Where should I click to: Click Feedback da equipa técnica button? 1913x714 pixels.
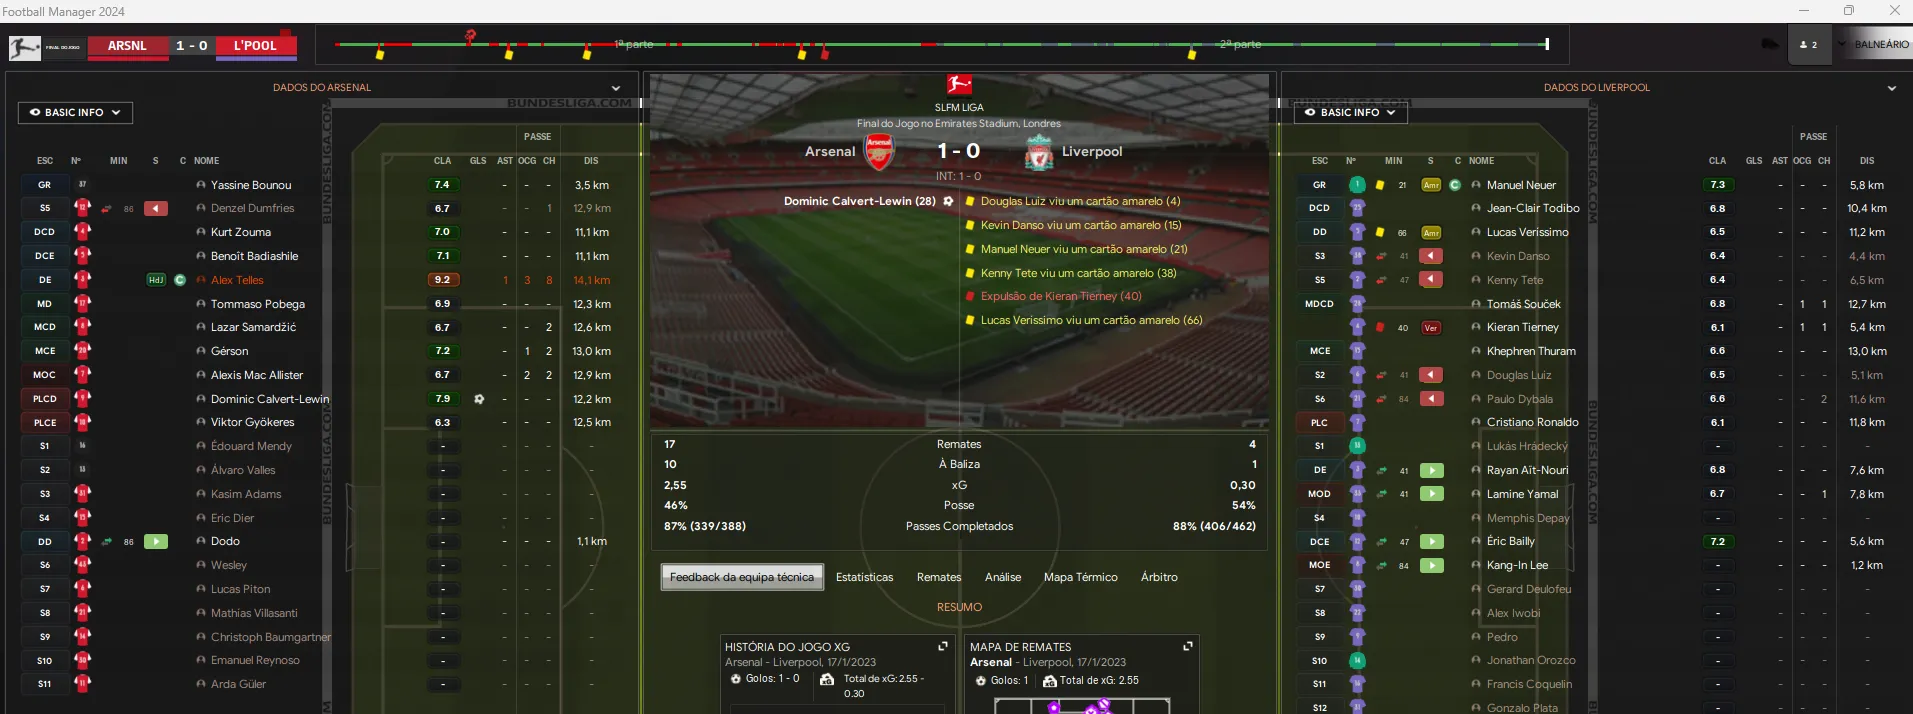(742, 577)
